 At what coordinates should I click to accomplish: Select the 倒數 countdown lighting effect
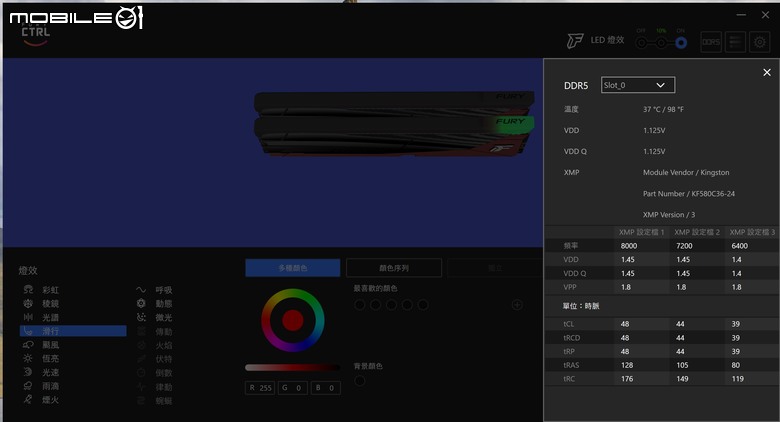155,373
